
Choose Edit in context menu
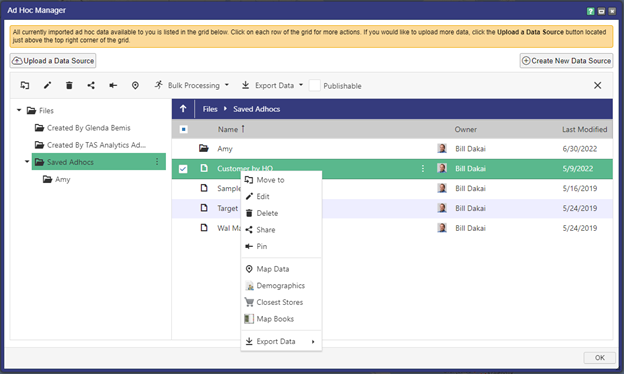[x=281, y=197]
